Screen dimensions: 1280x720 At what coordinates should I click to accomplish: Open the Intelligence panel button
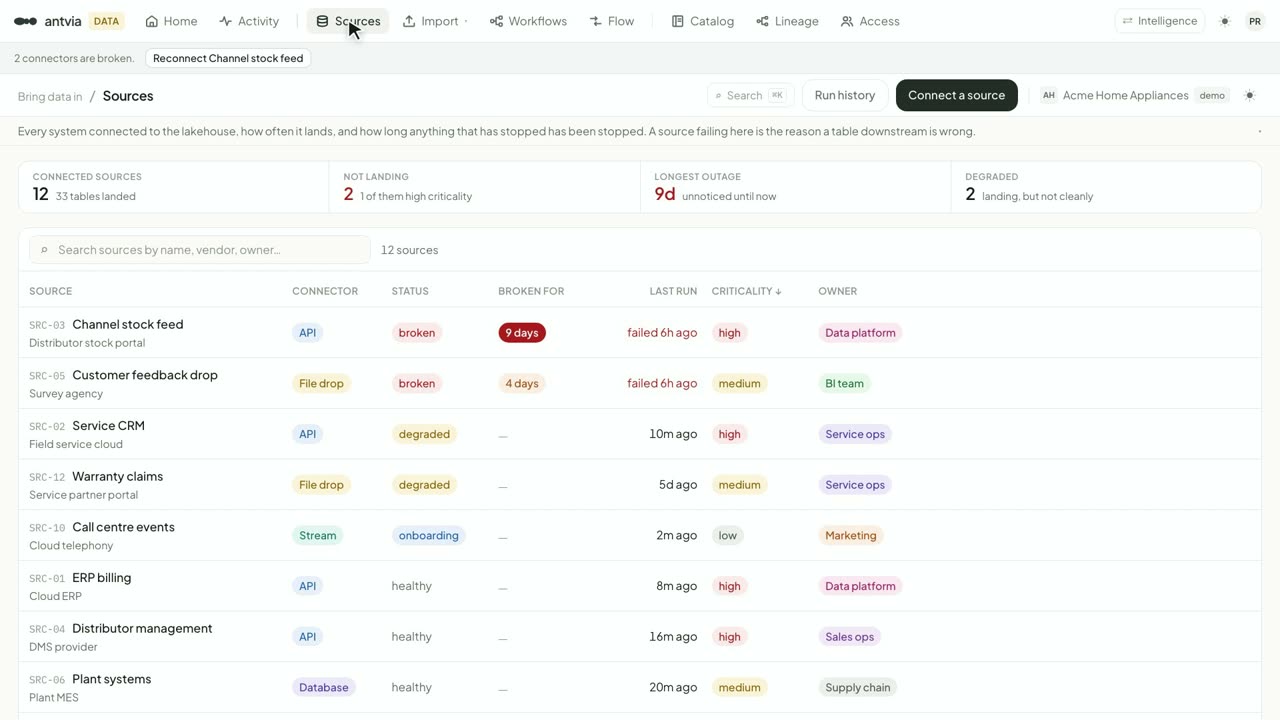pos(1160,21)
